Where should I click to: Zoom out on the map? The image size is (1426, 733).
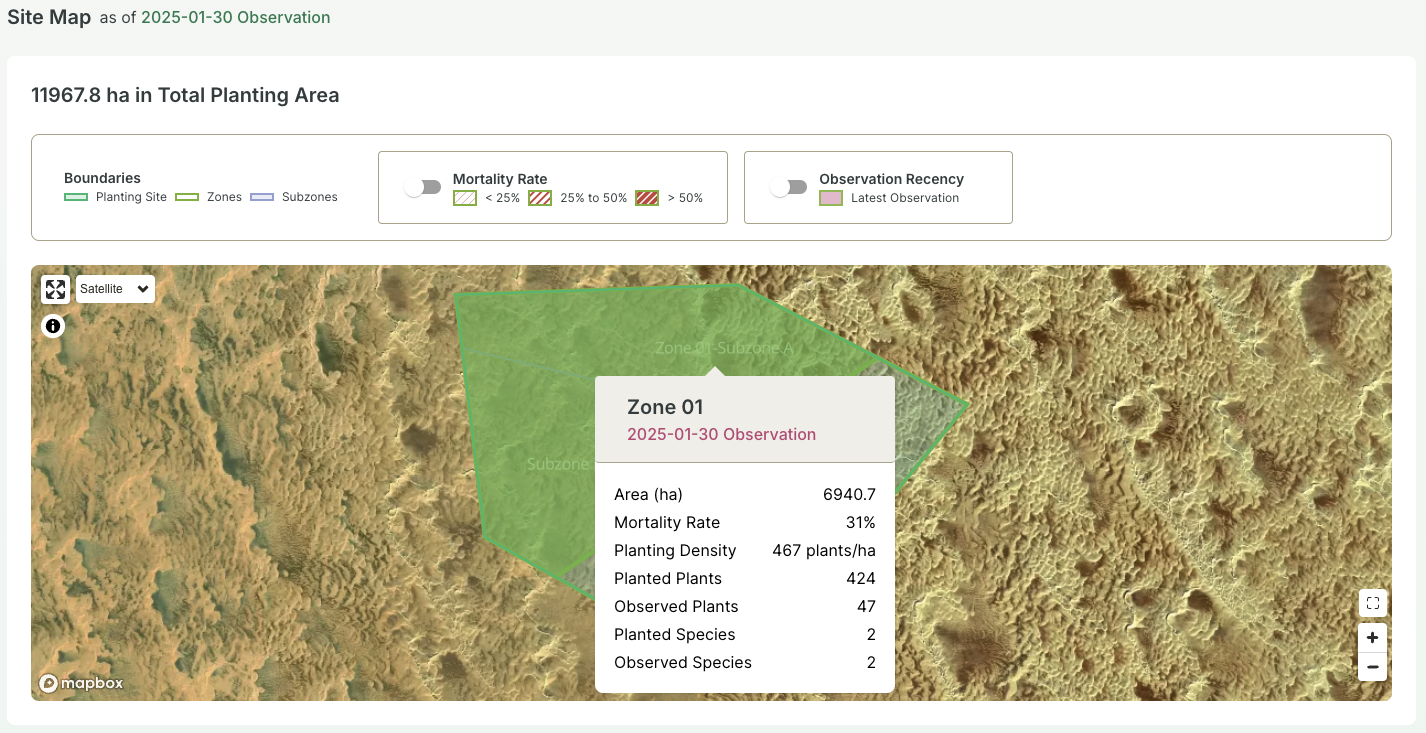point(1373,667)
